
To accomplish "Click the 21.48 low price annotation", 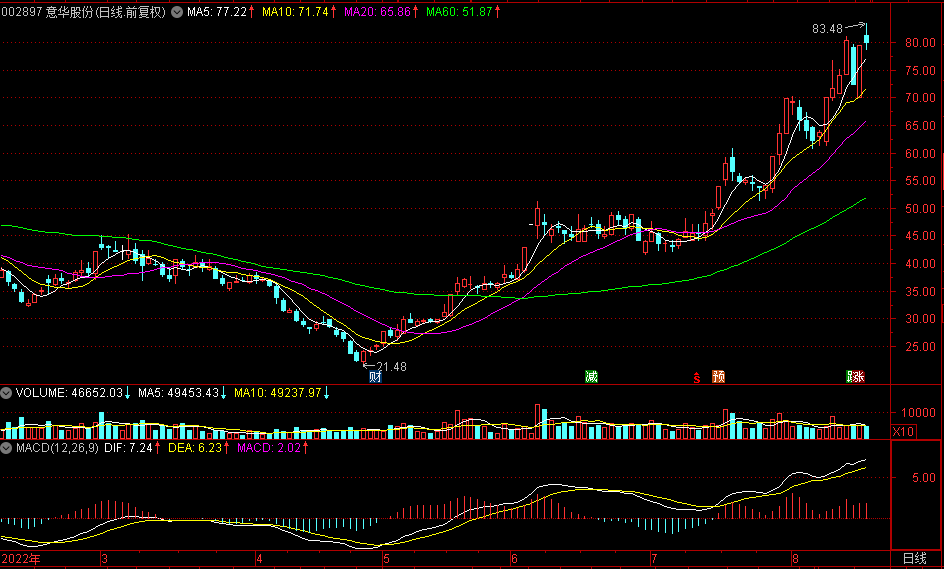I will pos(391,366).
